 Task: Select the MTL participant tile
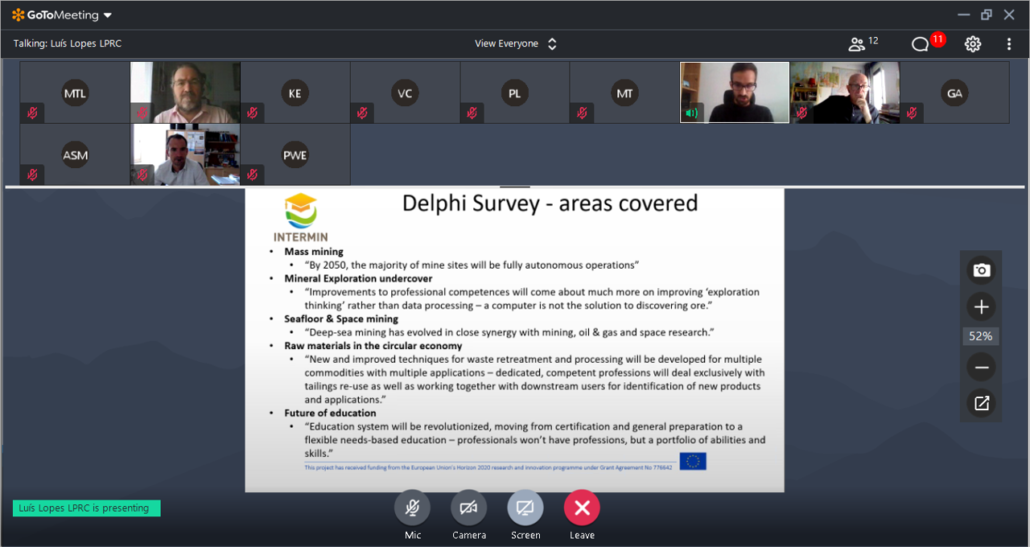pos(75,93)
